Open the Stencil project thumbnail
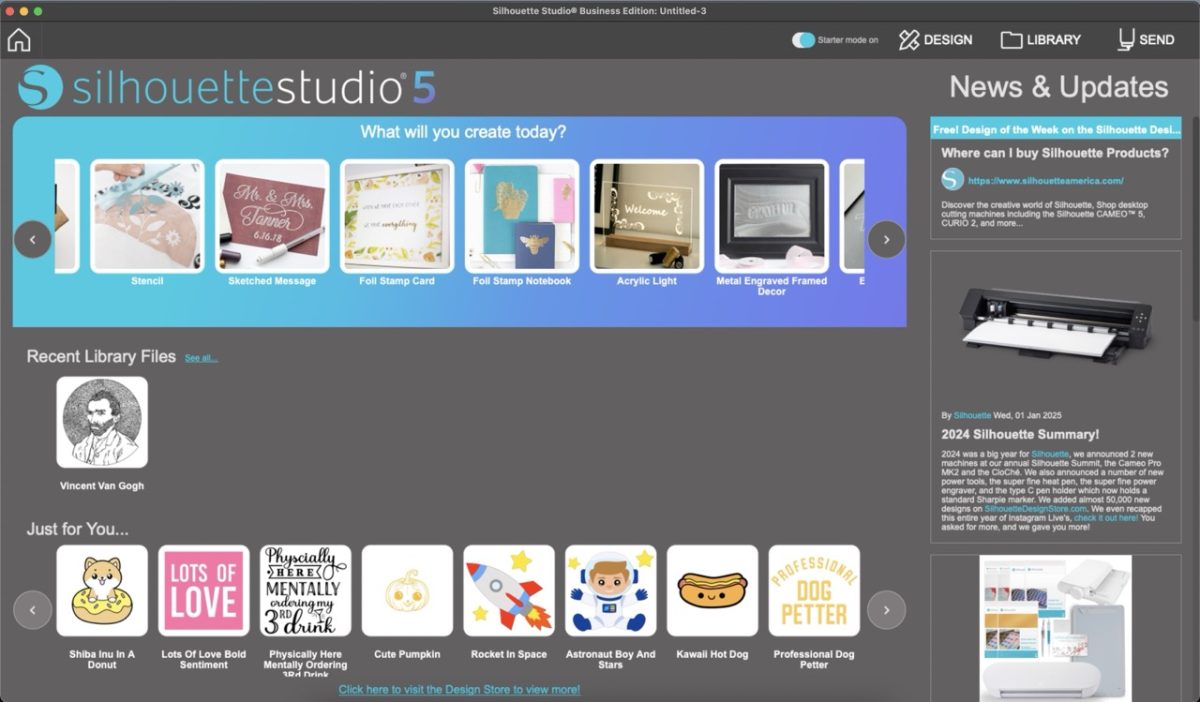 (147, 216)
